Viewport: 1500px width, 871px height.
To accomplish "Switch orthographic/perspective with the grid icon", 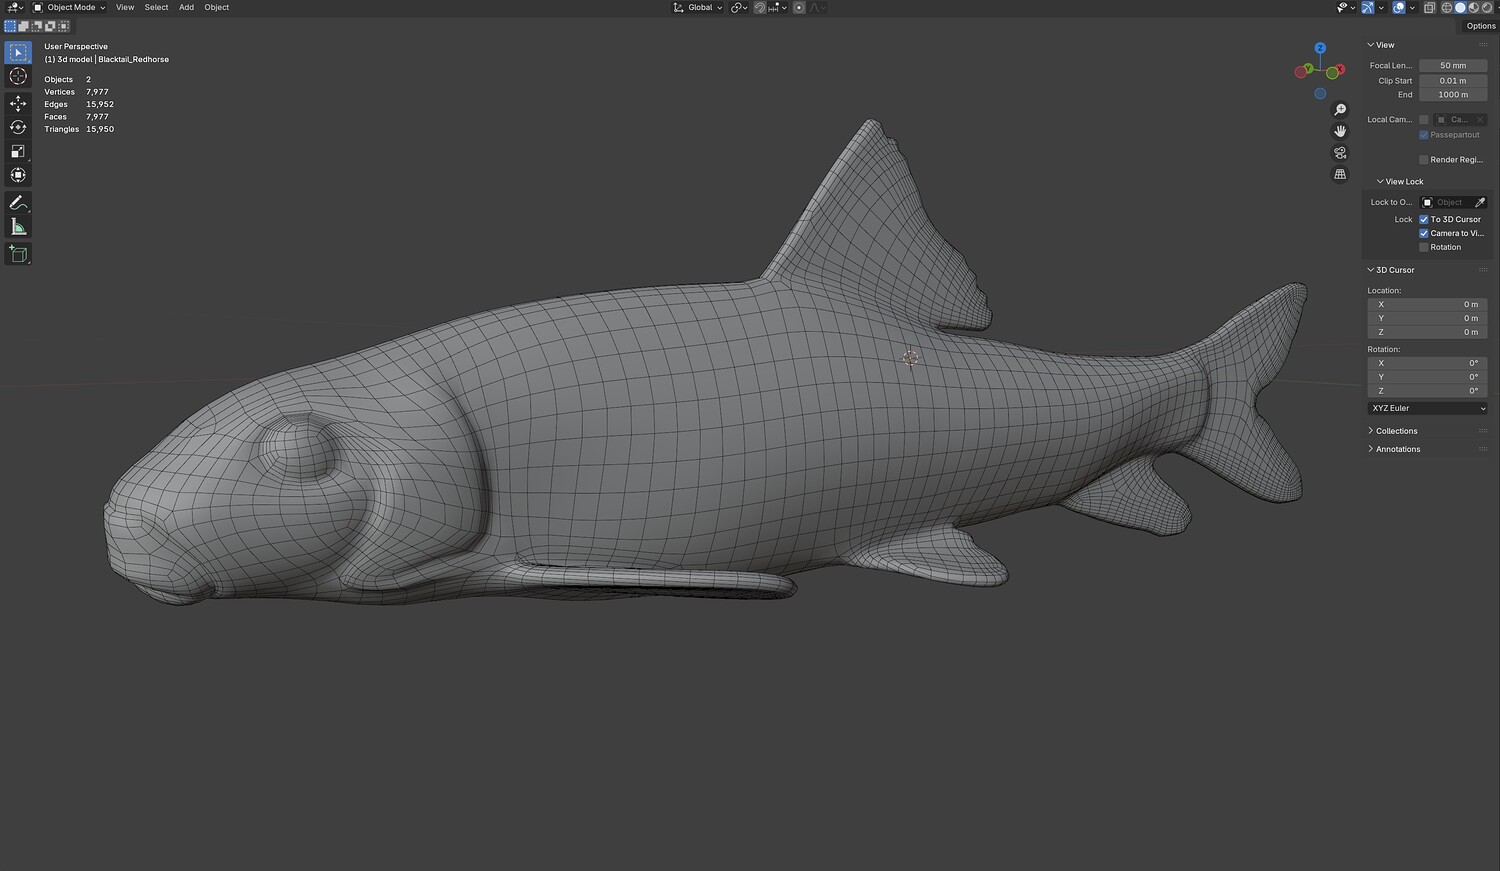I will tap(1340, 174).
